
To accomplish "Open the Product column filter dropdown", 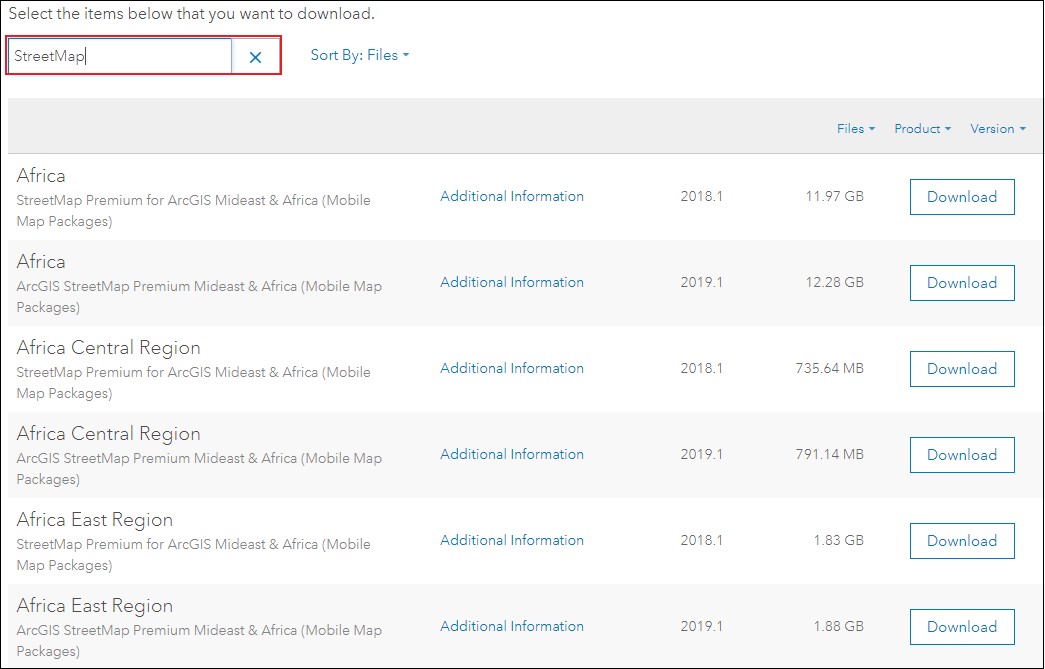I will click(x=922, y=129).
